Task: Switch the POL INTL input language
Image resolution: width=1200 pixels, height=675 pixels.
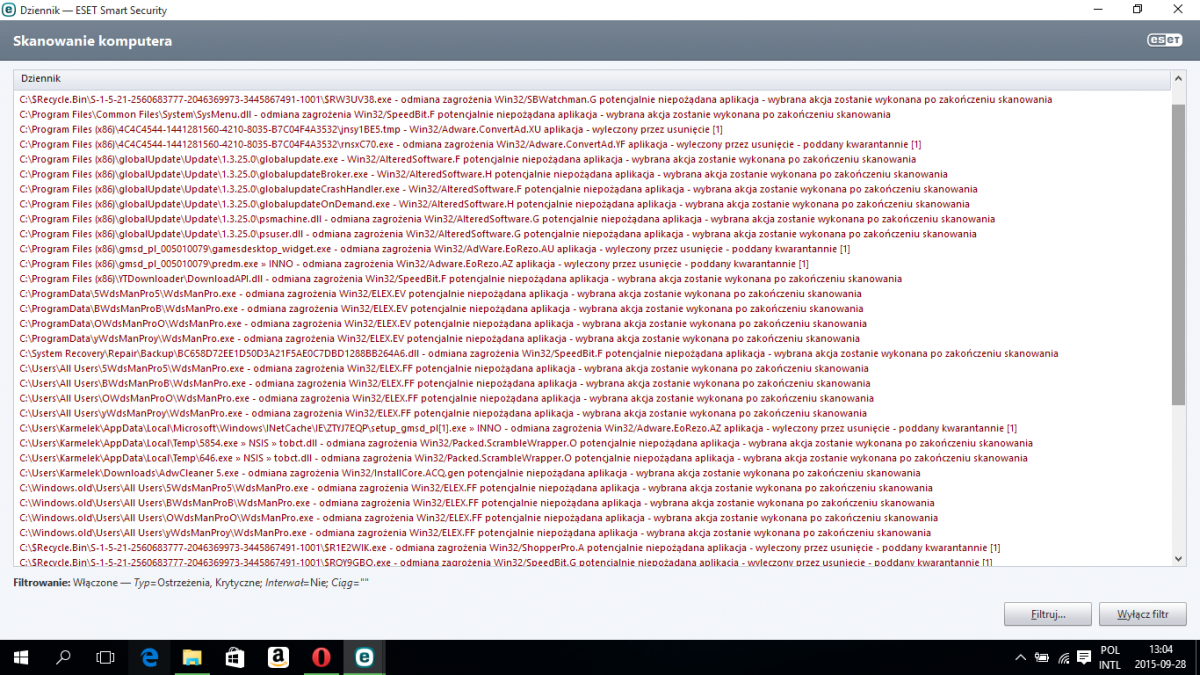Action: tap(1110, 657)
